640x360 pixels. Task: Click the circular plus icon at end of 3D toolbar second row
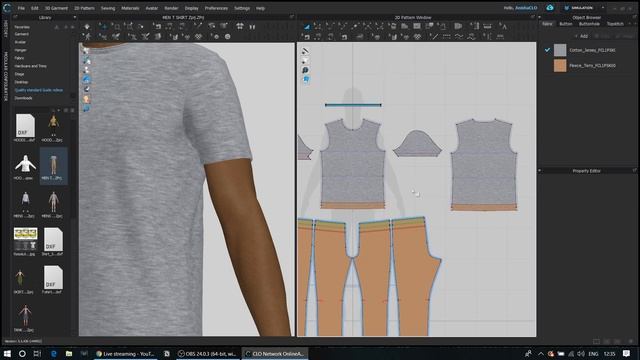(x=216, y=37)
